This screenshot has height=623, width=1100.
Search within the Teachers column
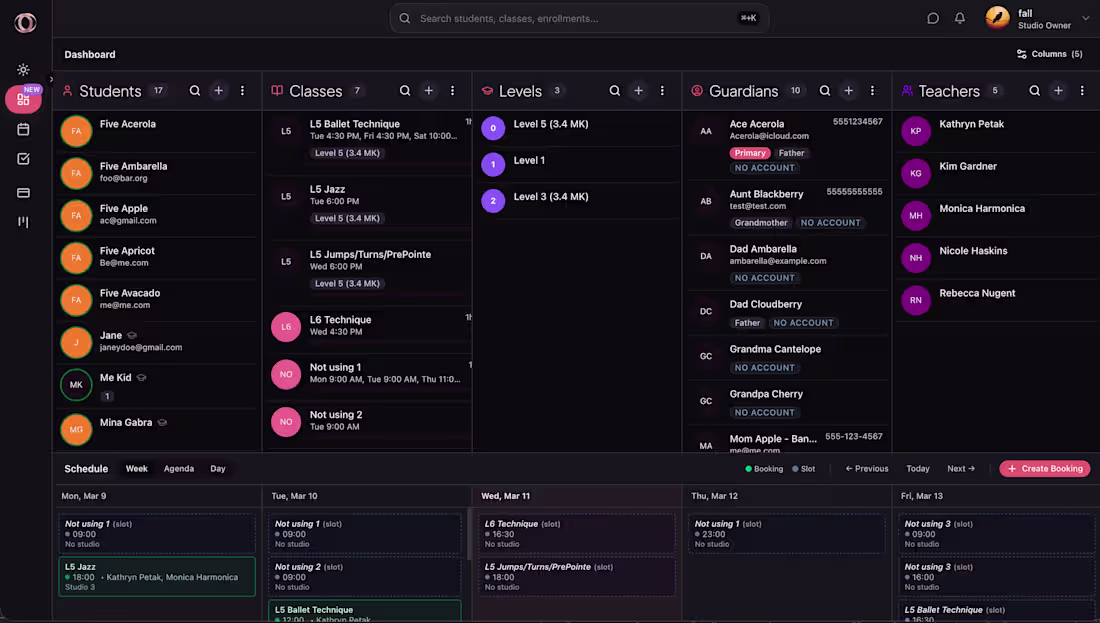1035,91
